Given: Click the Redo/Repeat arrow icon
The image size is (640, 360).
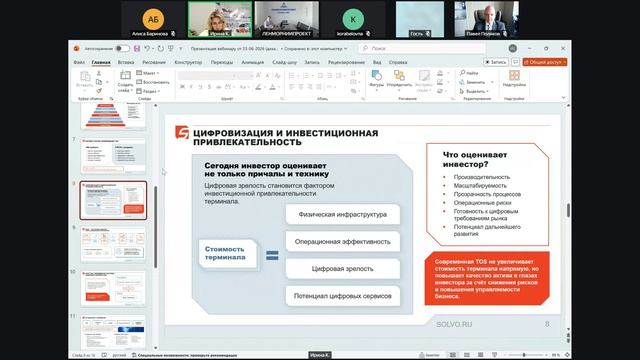Looking at the screenshot, I should [x=160, y=49].
